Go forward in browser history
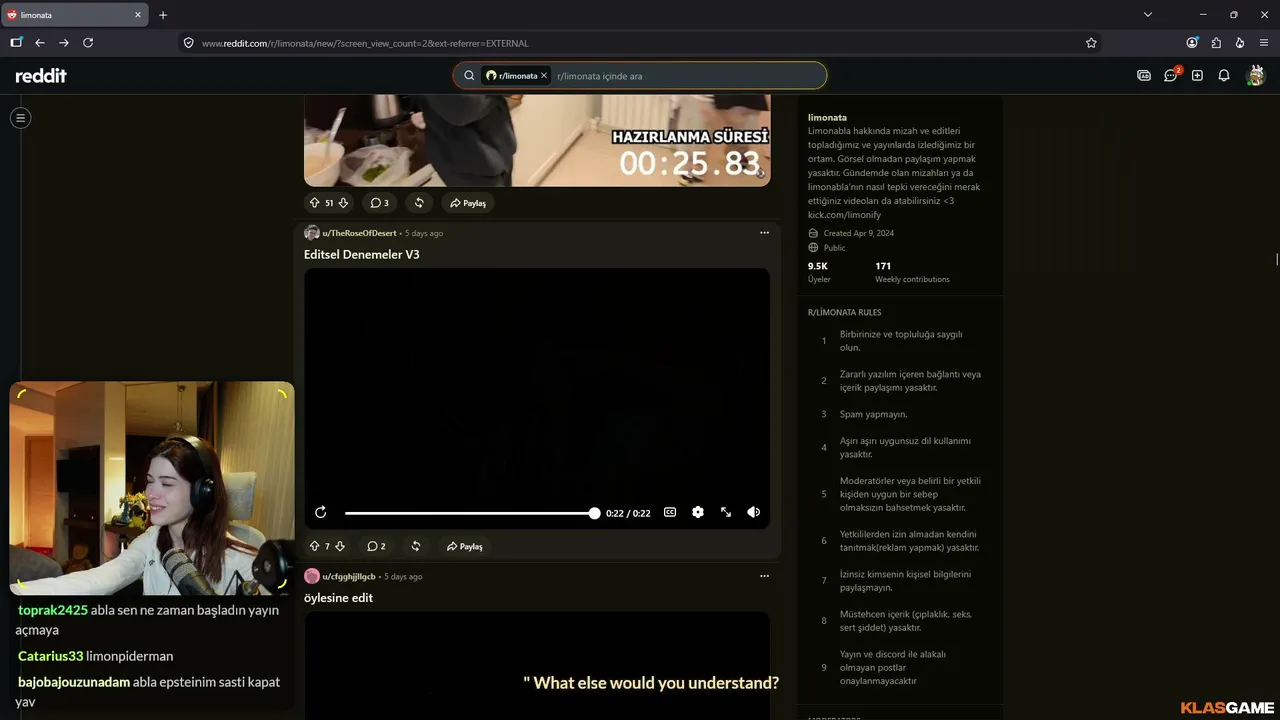The height and width of the screenshot is (720, 1280). click(x=64, y=43)
